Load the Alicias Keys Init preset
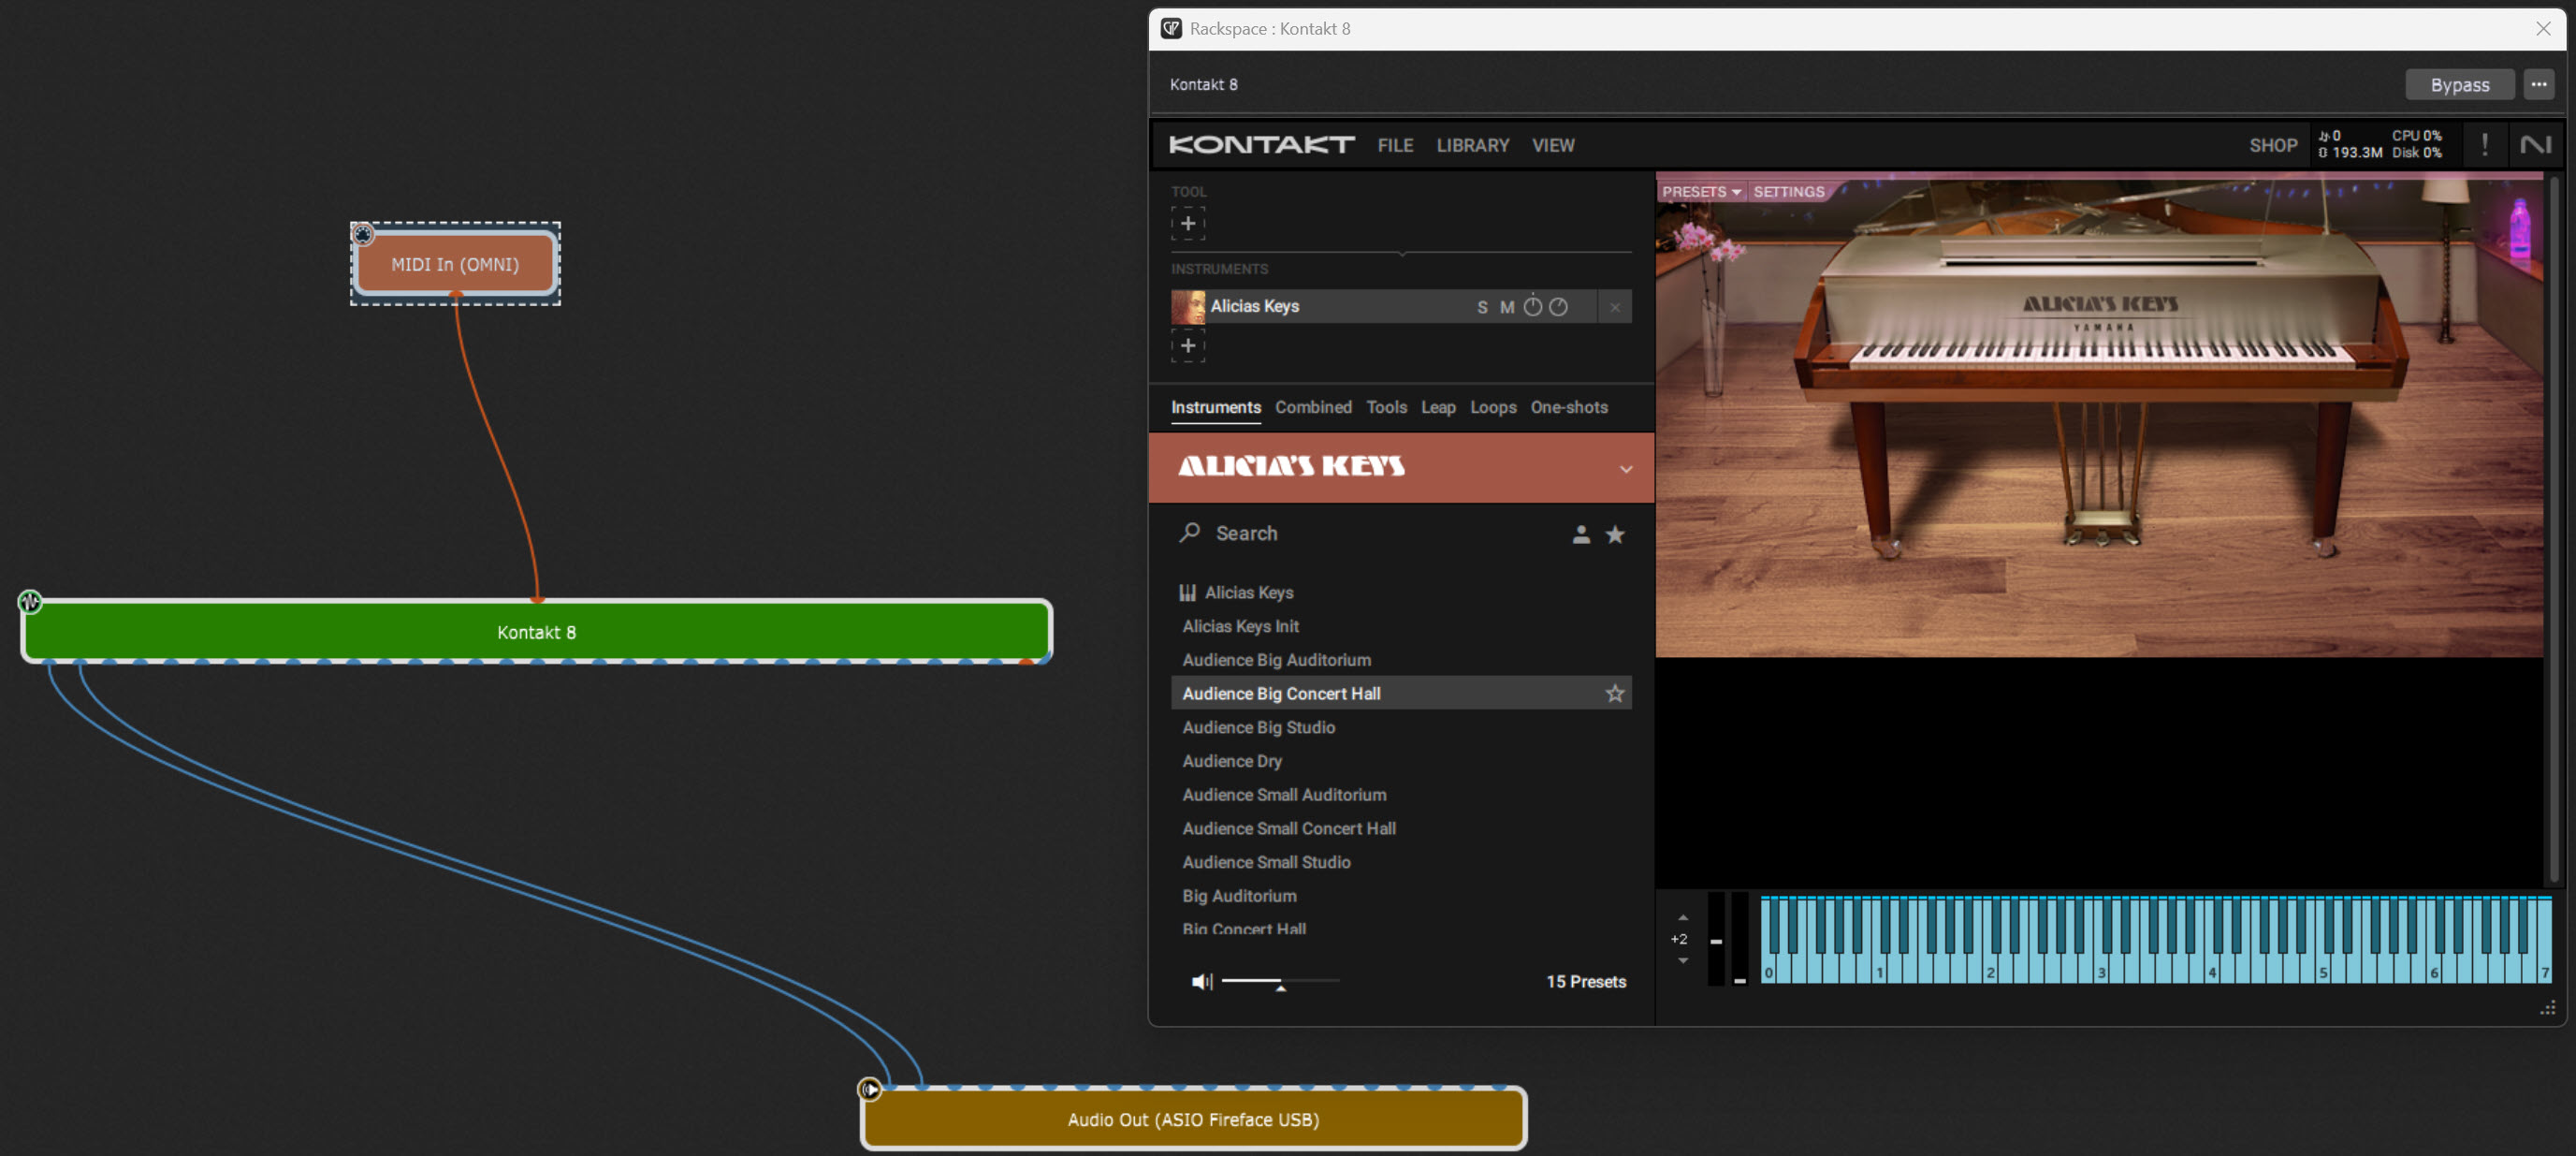2576x1156 pixels. pos(1401,626)
